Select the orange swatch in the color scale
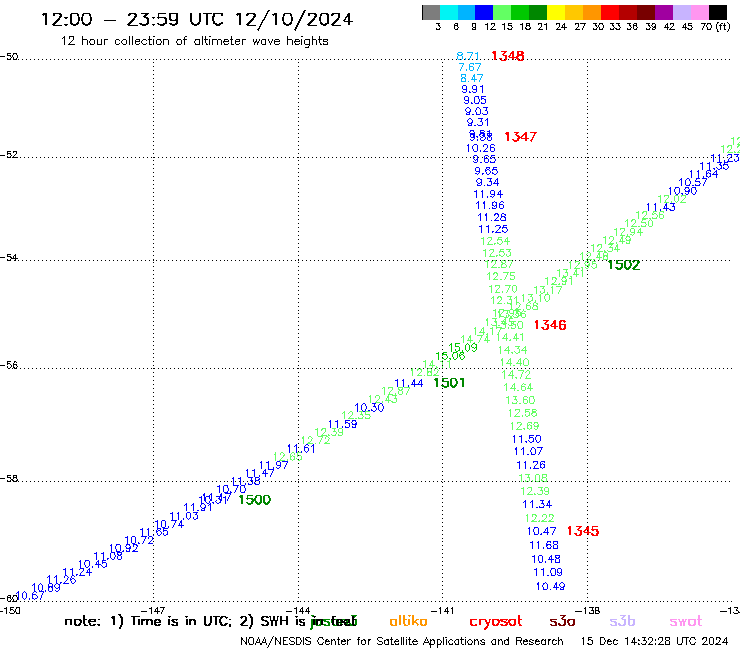740x650 pixels. tap(592, 12)
